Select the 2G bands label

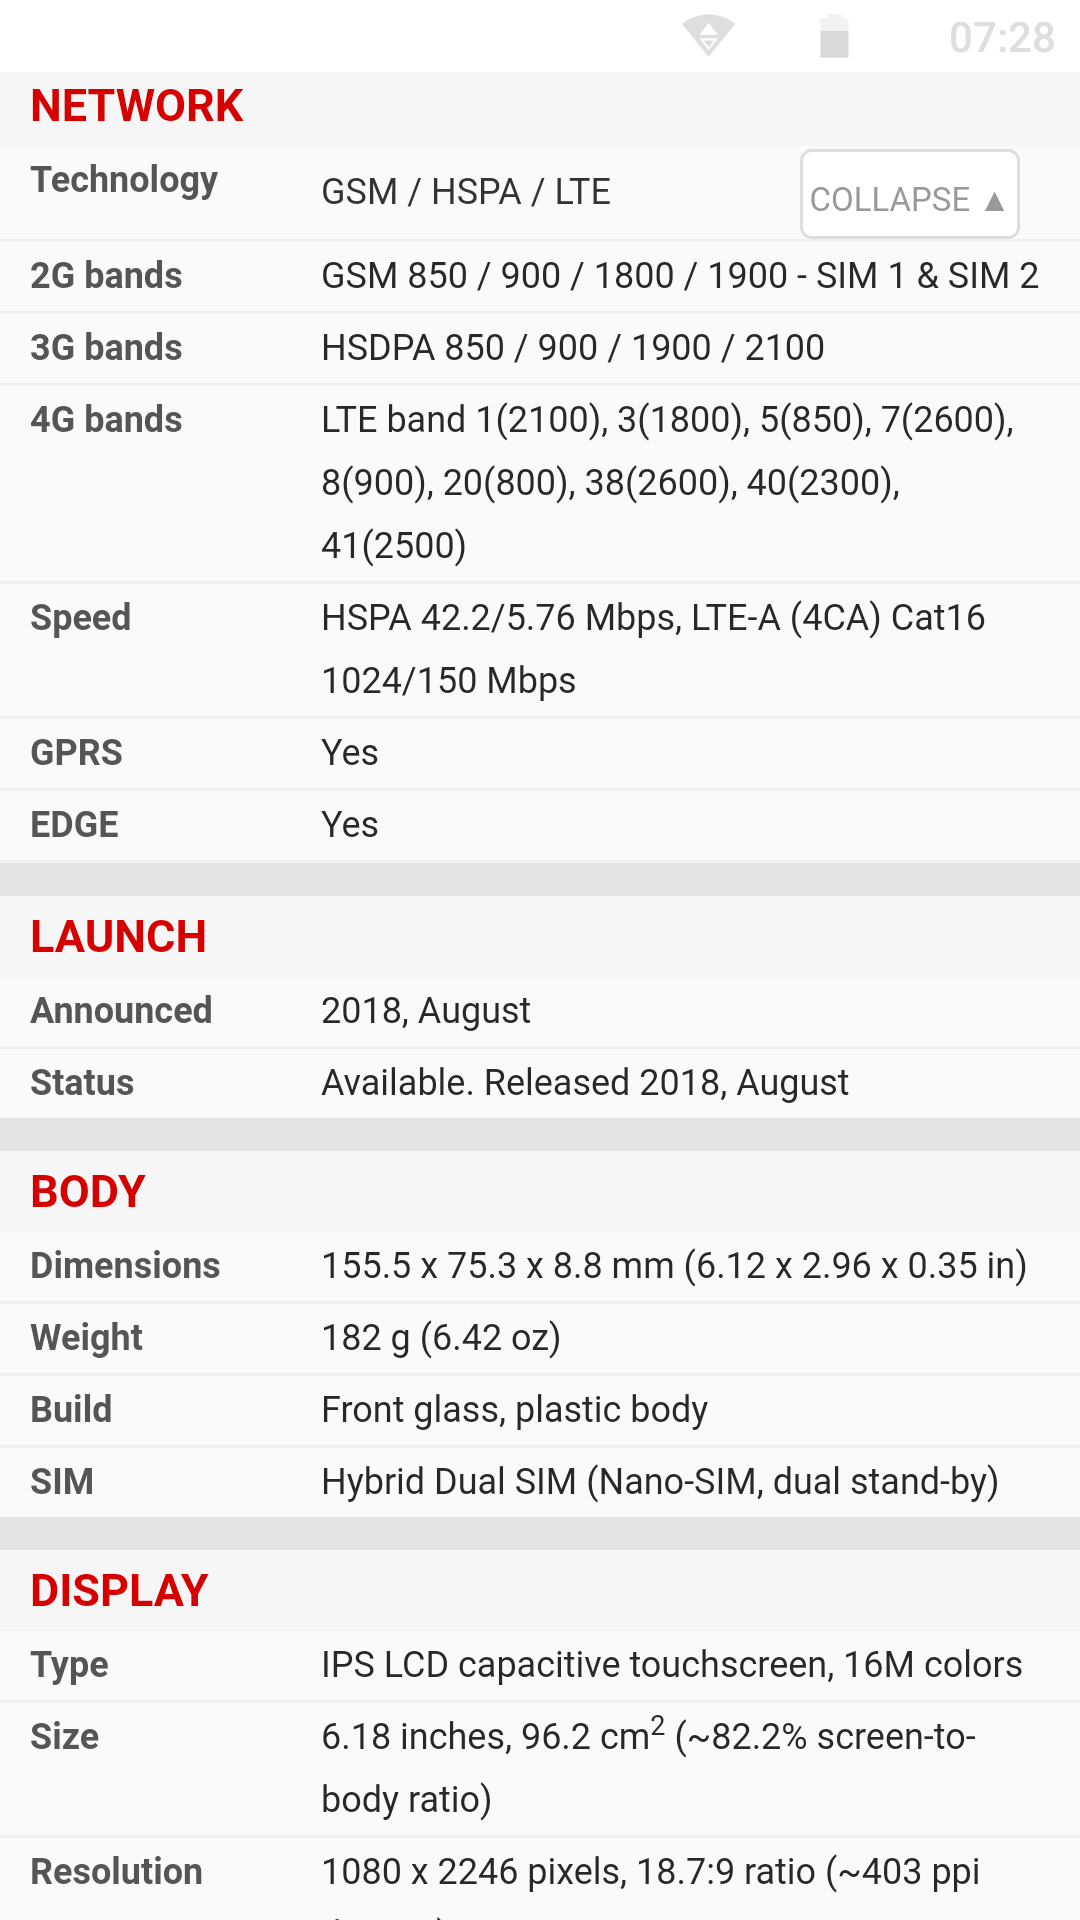106,276
